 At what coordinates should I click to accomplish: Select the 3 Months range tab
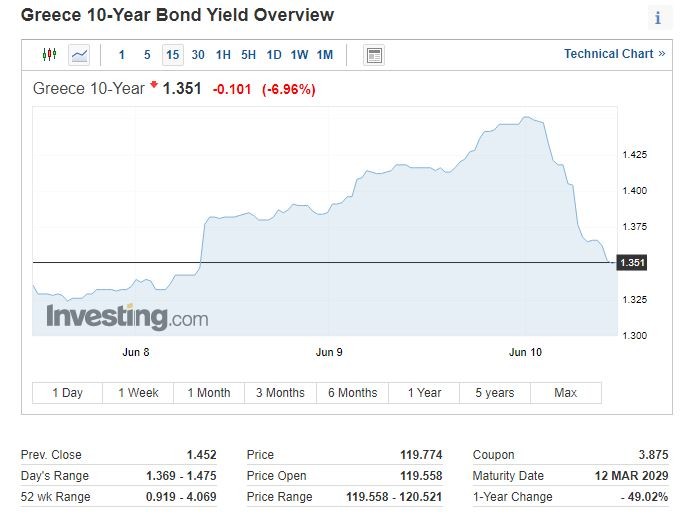pyautogui.click(x=280, y=393)
